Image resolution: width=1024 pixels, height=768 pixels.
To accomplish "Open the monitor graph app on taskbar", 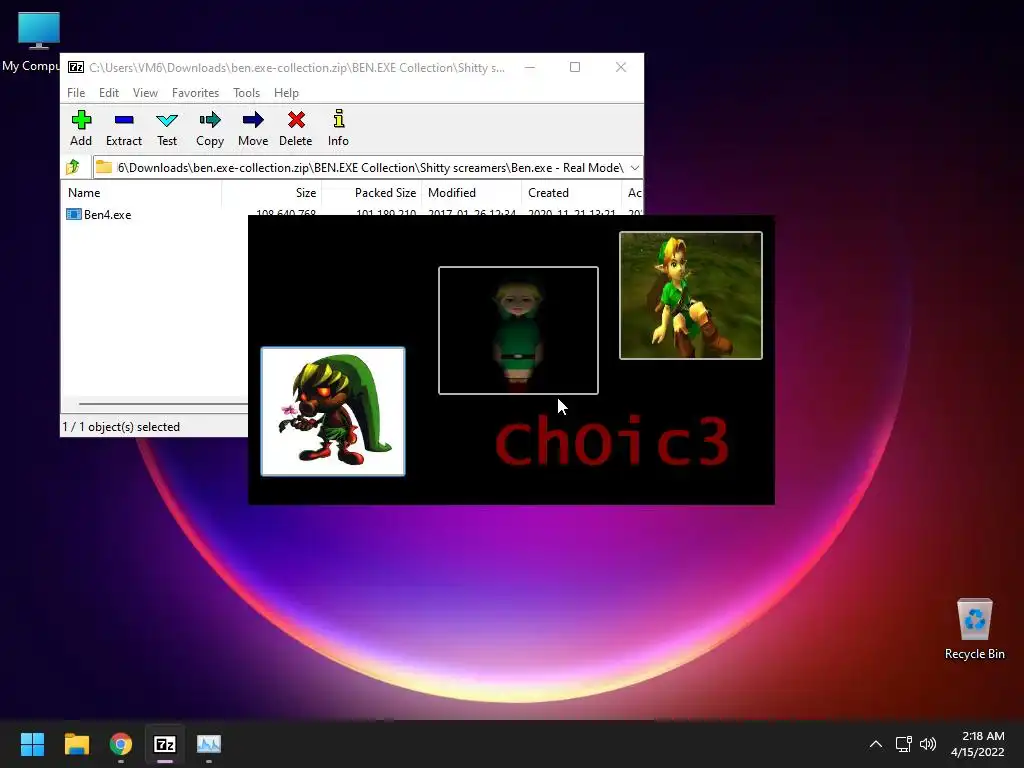I will tap(209, 744).
